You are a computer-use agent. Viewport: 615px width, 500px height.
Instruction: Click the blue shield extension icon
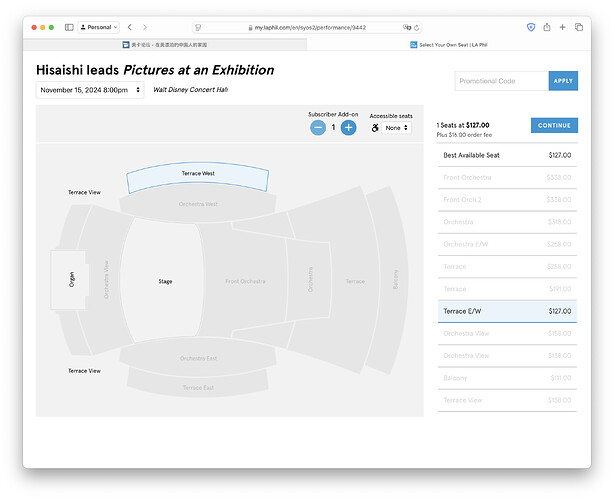click(x=529, y=27)
